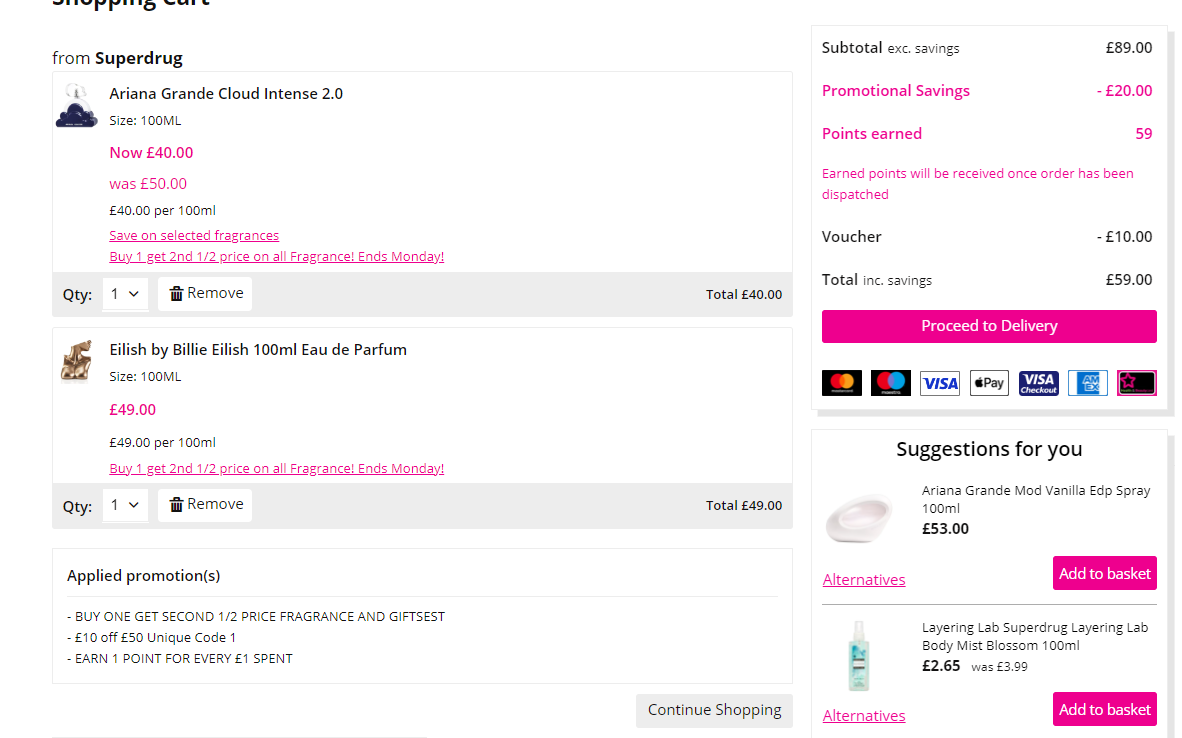View Alternatives for Layering Lab Body Mist

[x=864, y=716]
